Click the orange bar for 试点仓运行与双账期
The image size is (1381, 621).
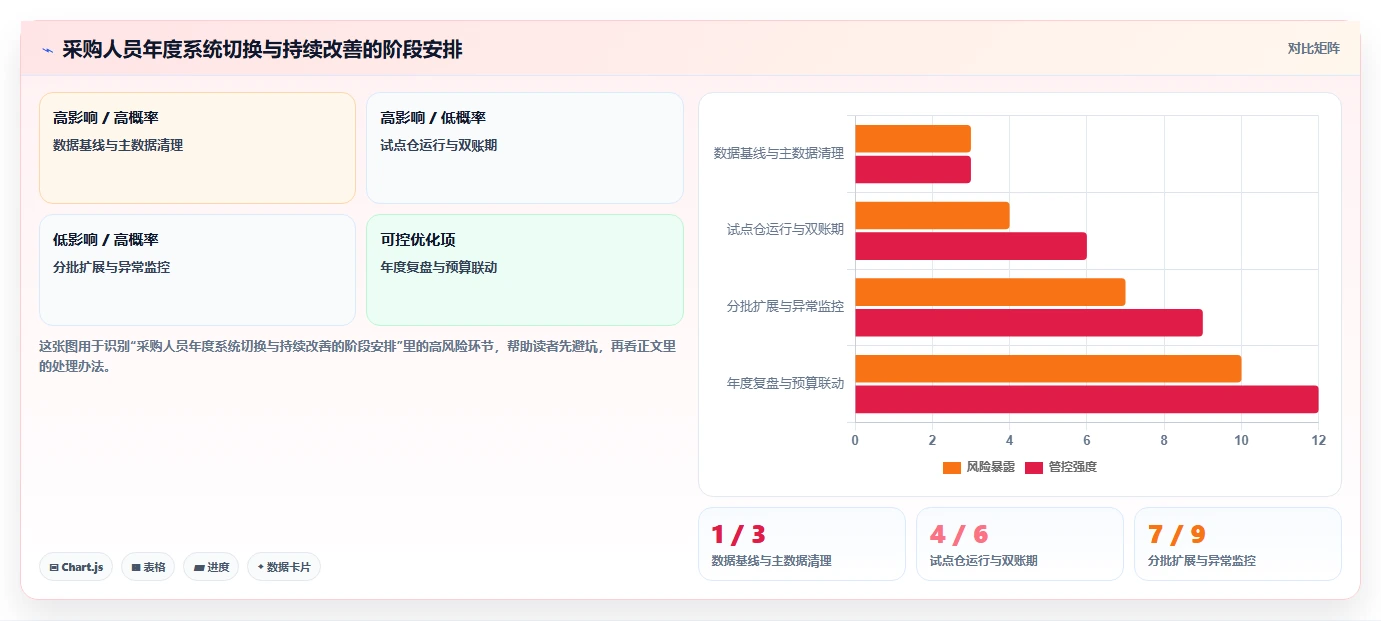[932, 215]
